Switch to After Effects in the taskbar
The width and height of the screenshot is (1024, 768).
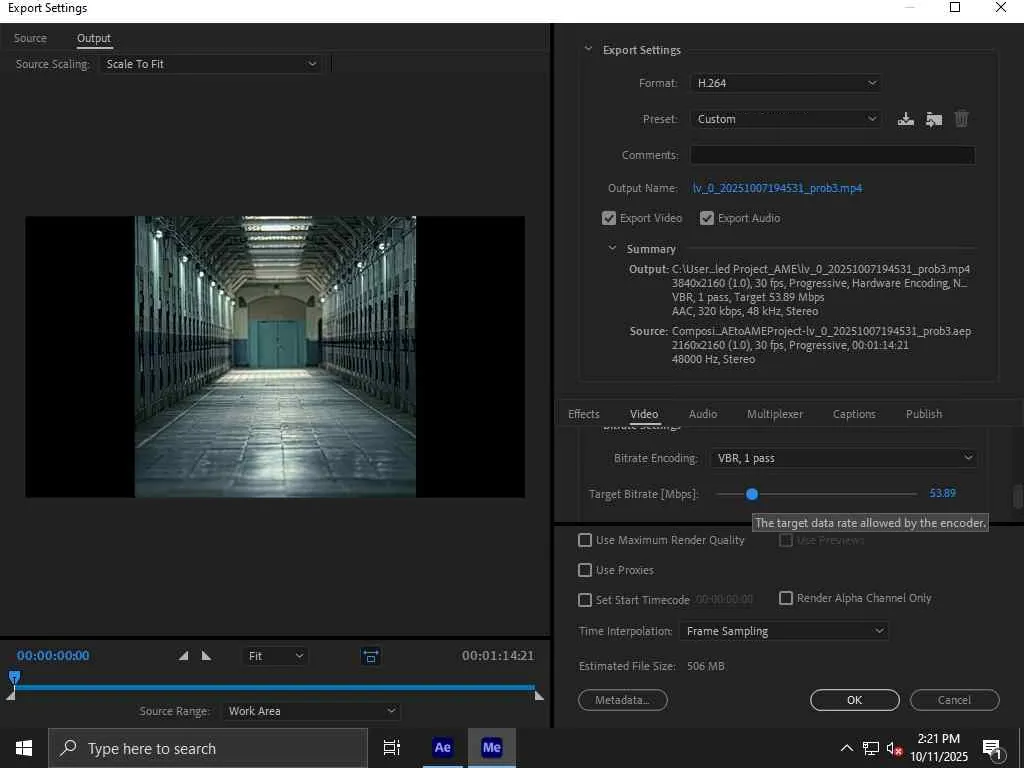pos(442,748)
